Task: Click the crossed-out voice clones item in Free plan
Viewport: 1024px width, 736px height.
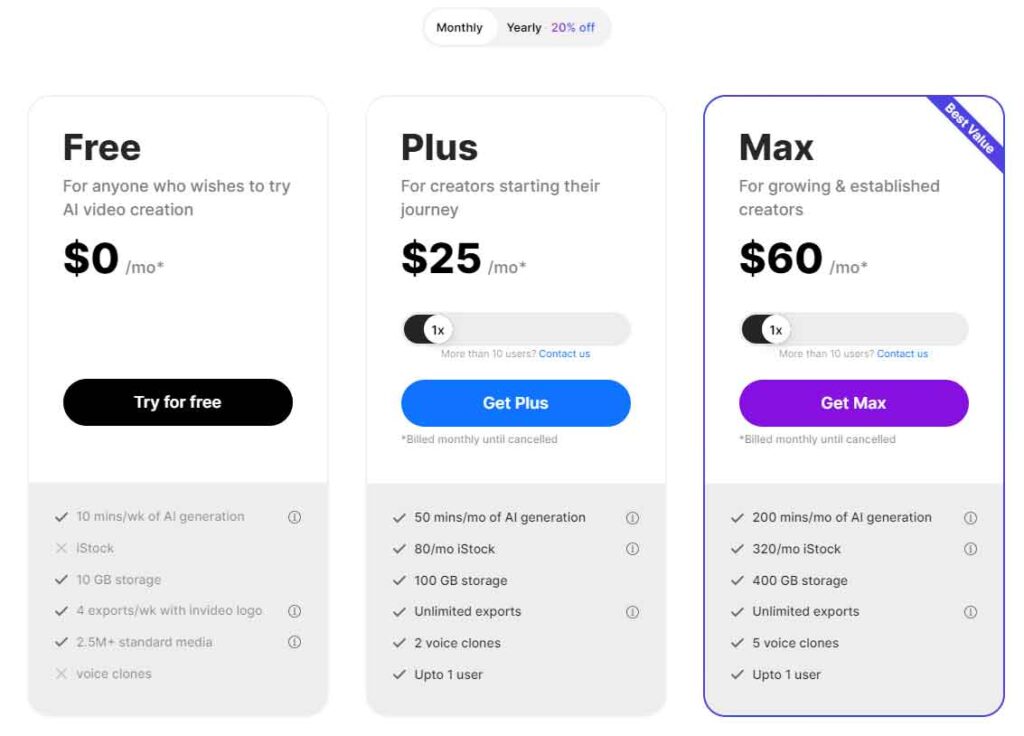Action: pyautogui.click(x=112, y=673)
